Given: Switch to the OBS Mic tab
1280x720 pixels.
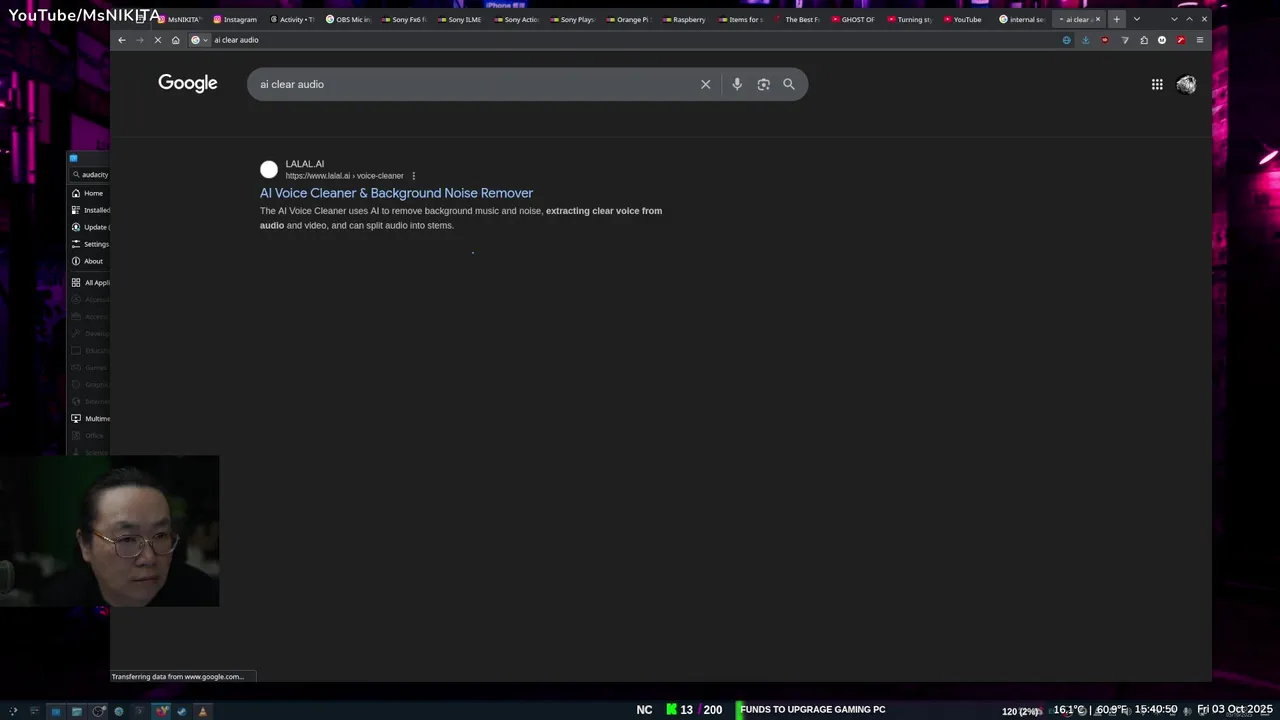Looking at the screenshot, I should tap(348, 19).
